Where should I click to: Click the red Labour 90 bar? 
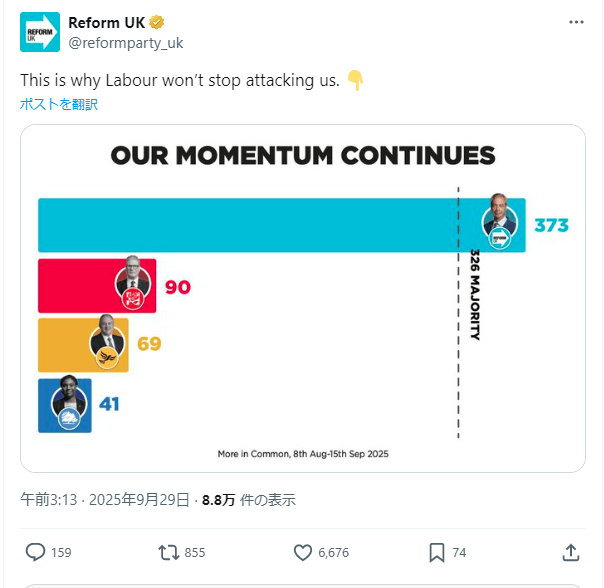pyautogui.click(x=97, y=286)
